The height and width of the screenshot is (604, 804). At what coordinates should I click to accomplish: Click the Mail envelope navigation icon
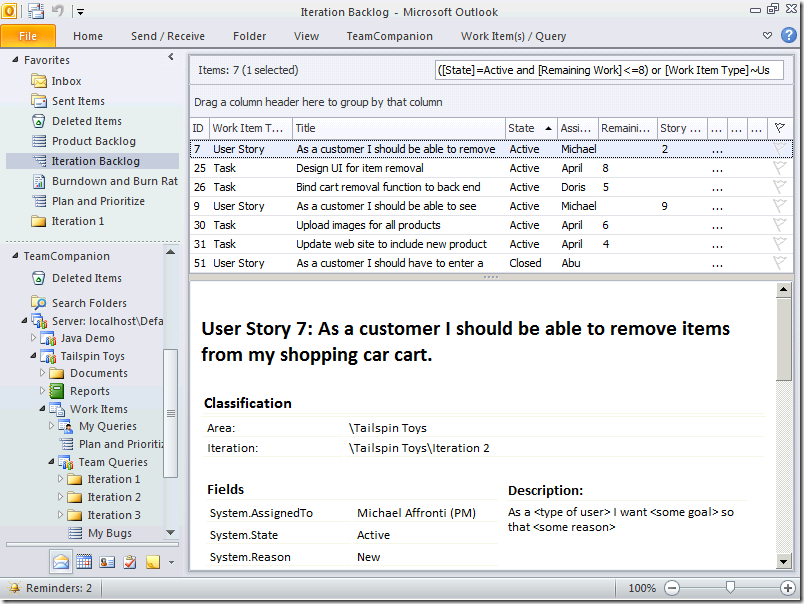pos(61,562)
